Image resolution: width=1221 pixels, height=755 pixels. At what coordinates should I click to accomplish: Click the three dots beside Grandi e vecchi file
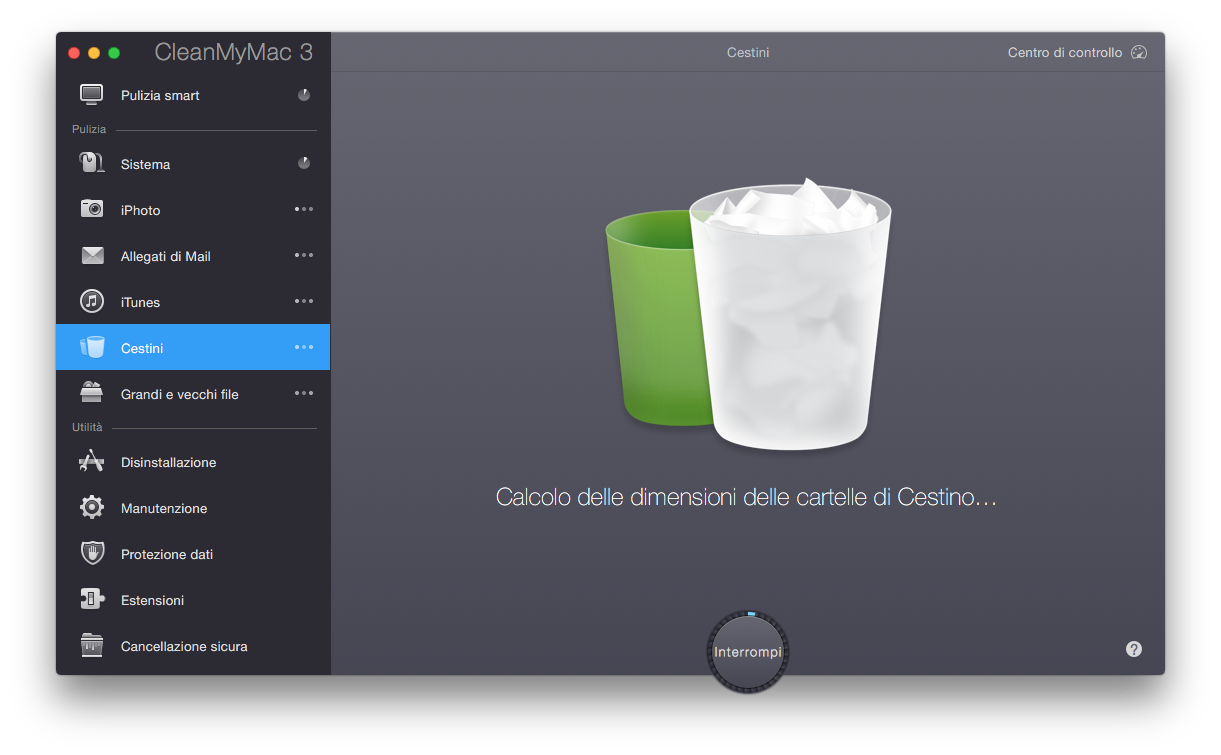pyautogui.click(x=304, y=393)
